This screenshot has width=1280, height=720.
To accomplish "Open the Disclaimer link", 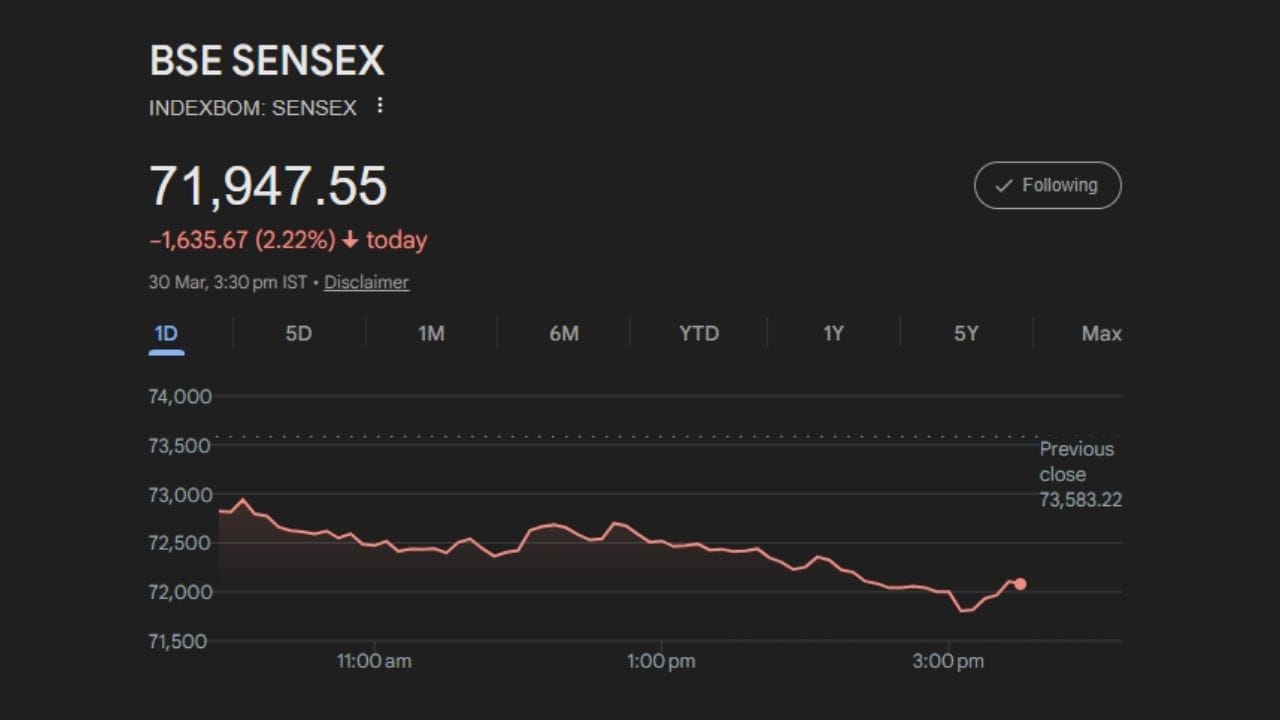I will tap(366, 282).
